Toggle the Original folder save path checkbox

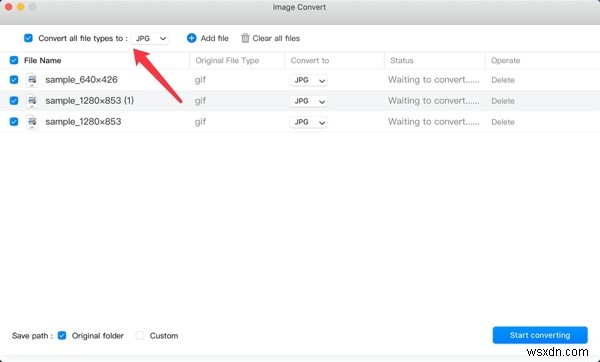click(x=62, y=336)
